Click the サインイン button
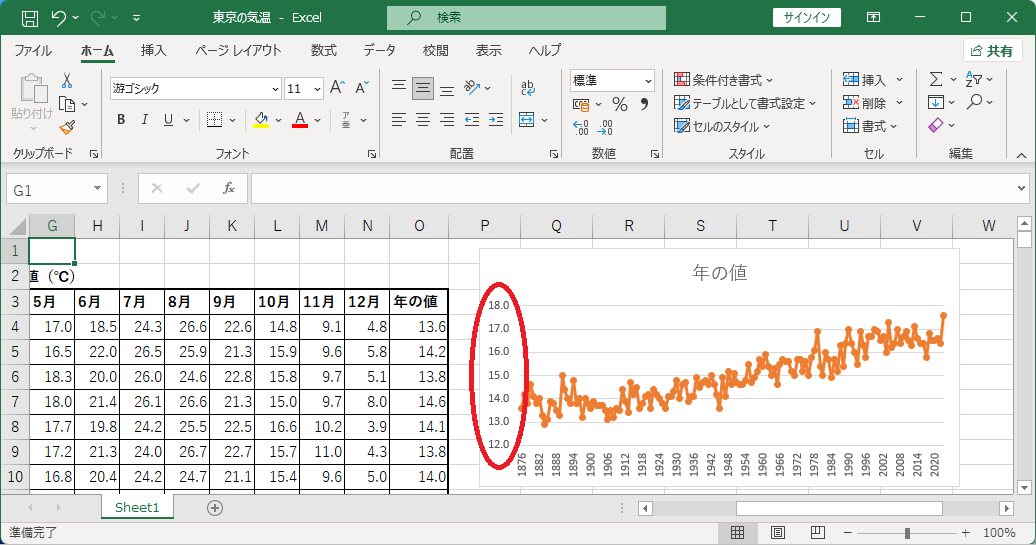This screenshot has height=545, width=1036. pyautogui.click(x=807, y=18)
